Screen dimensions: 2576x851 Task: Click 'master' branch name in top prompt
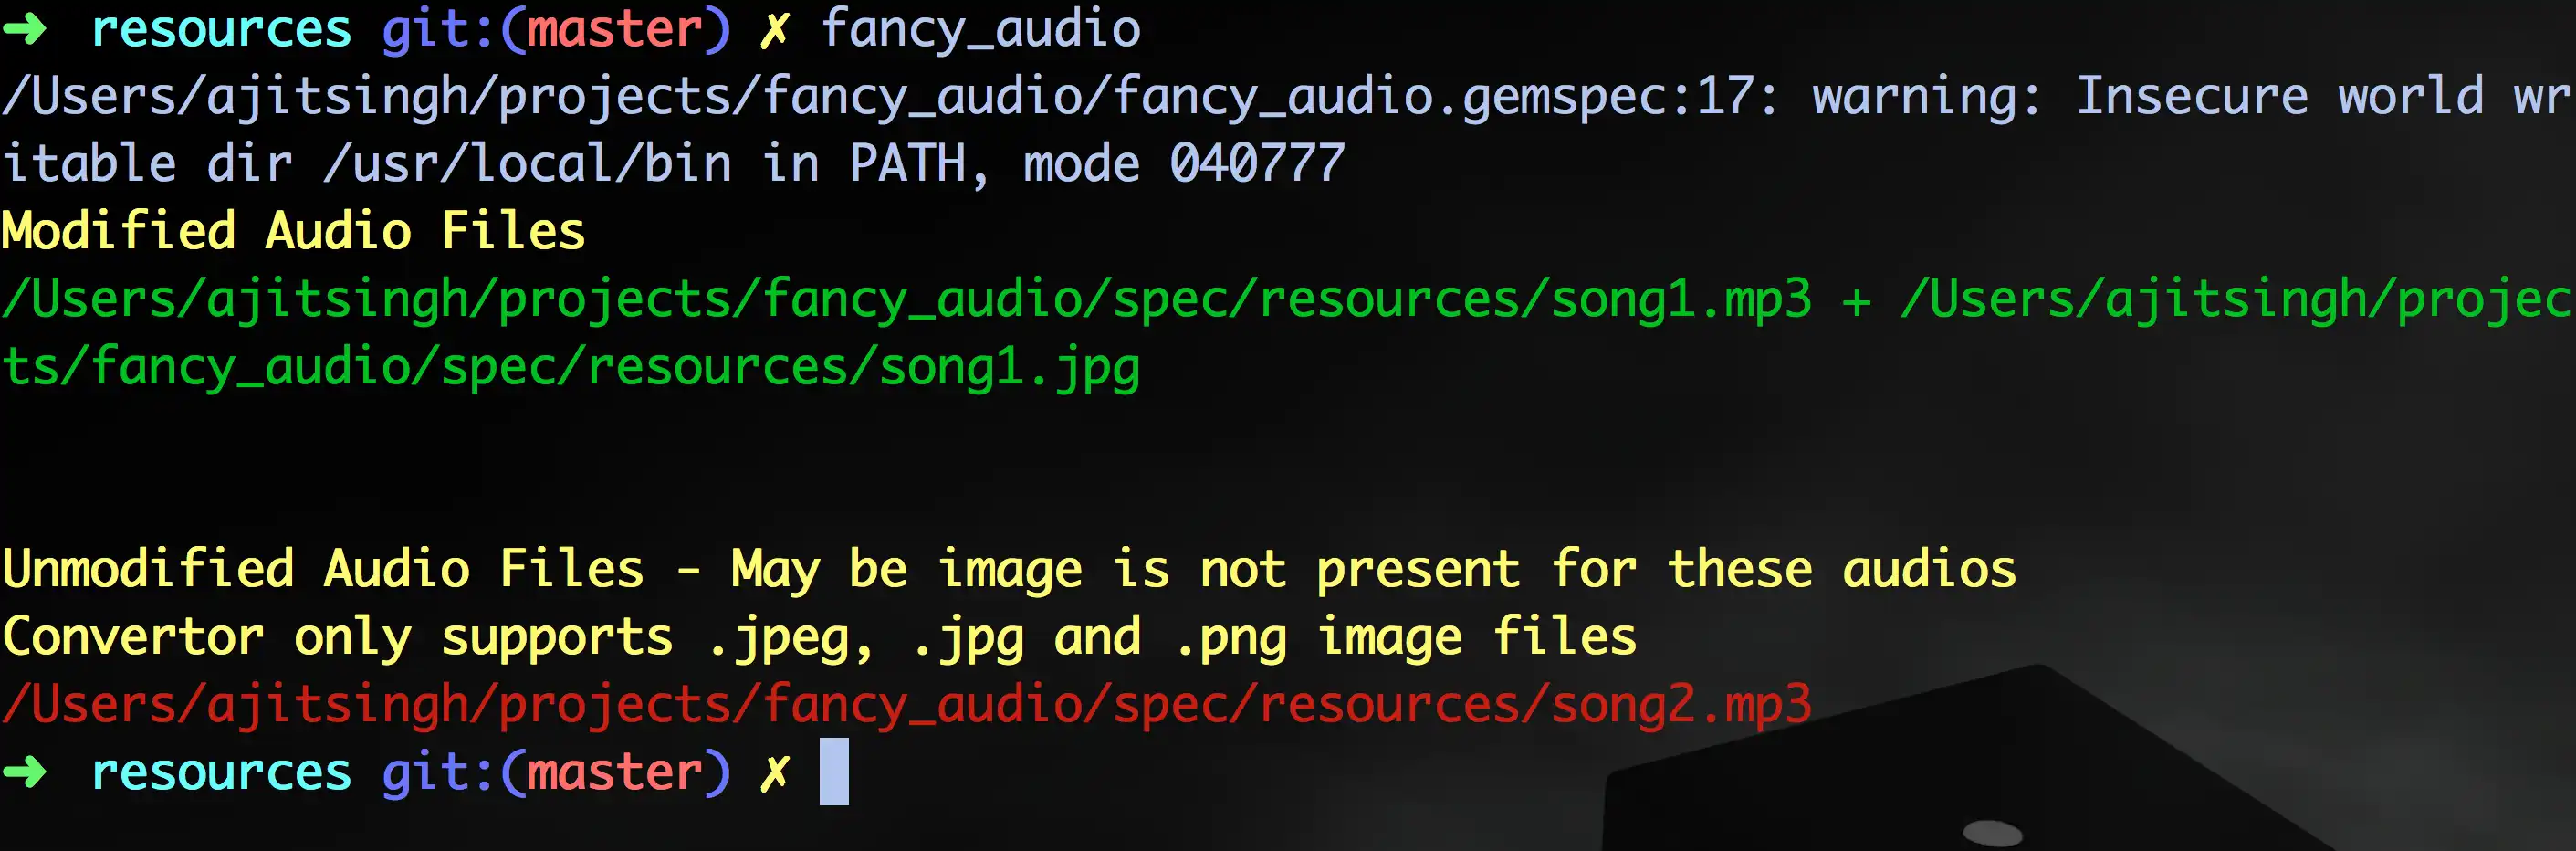pyautogui.click(x=615, y=29)
